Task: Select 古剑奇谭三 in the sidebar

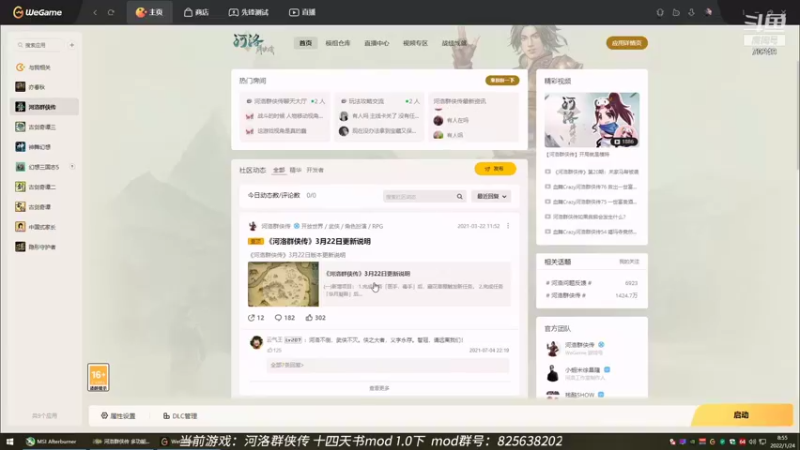Action: pyautogui.click(x=44, y=127)
